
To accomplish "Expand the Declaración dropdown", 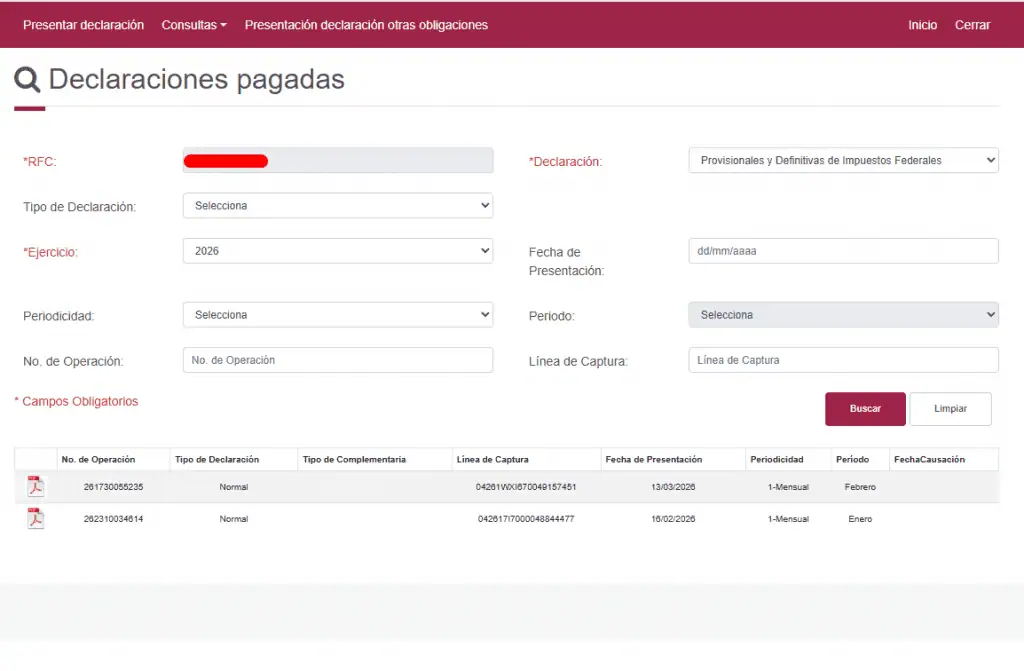I will click(843, 160).
